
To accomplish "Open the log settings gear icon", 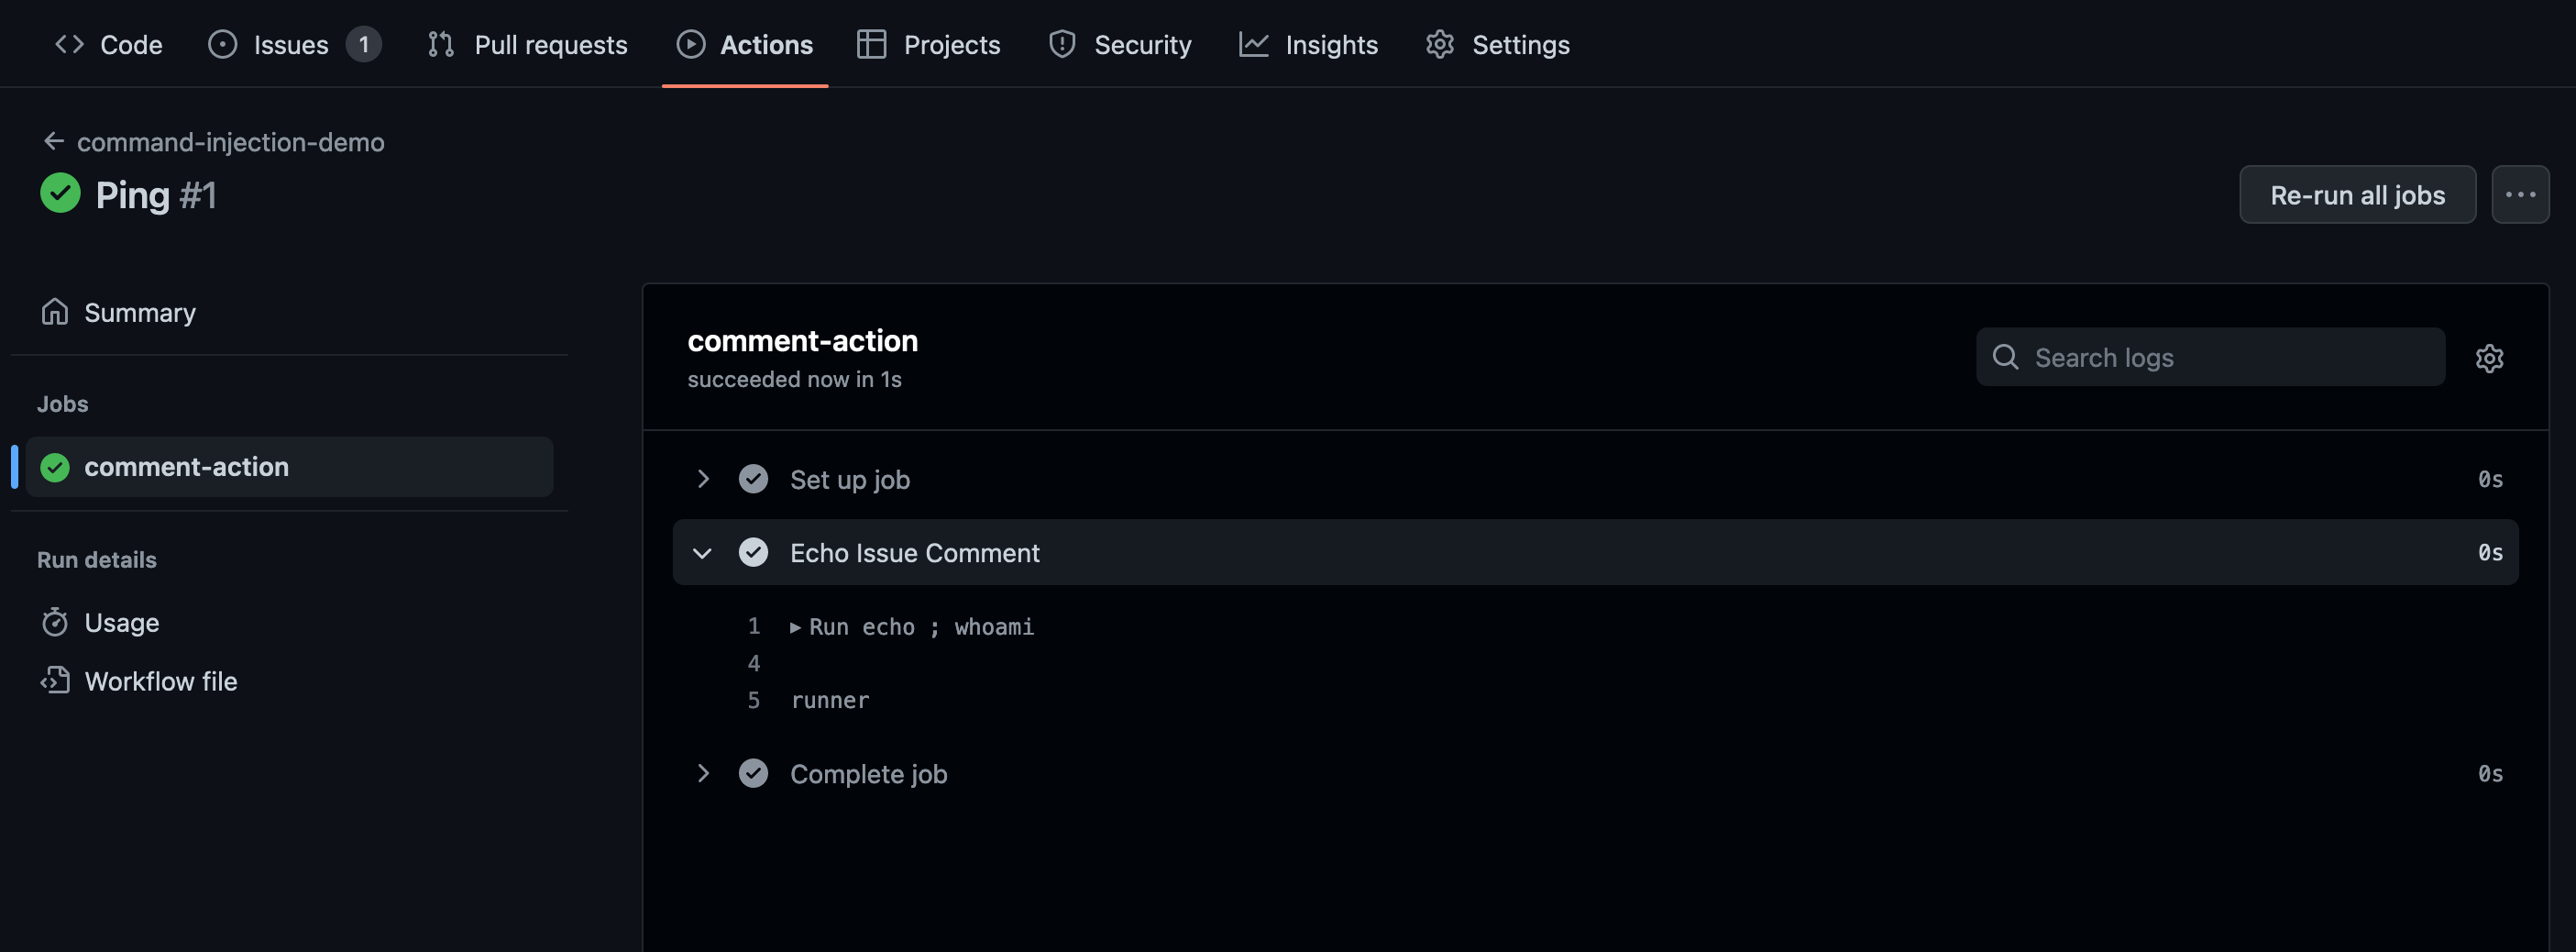I will coord(2489,358).
